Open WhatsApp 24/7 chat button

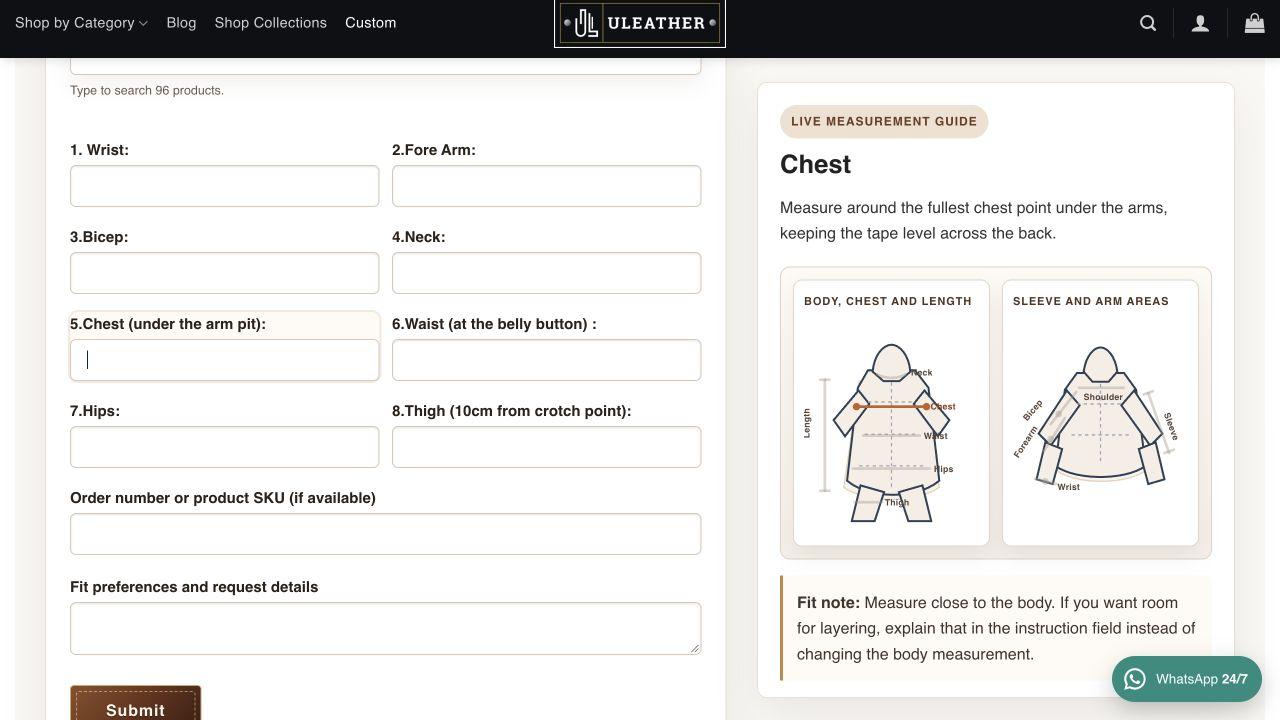pyautogui.click(x=1187, y=679)
